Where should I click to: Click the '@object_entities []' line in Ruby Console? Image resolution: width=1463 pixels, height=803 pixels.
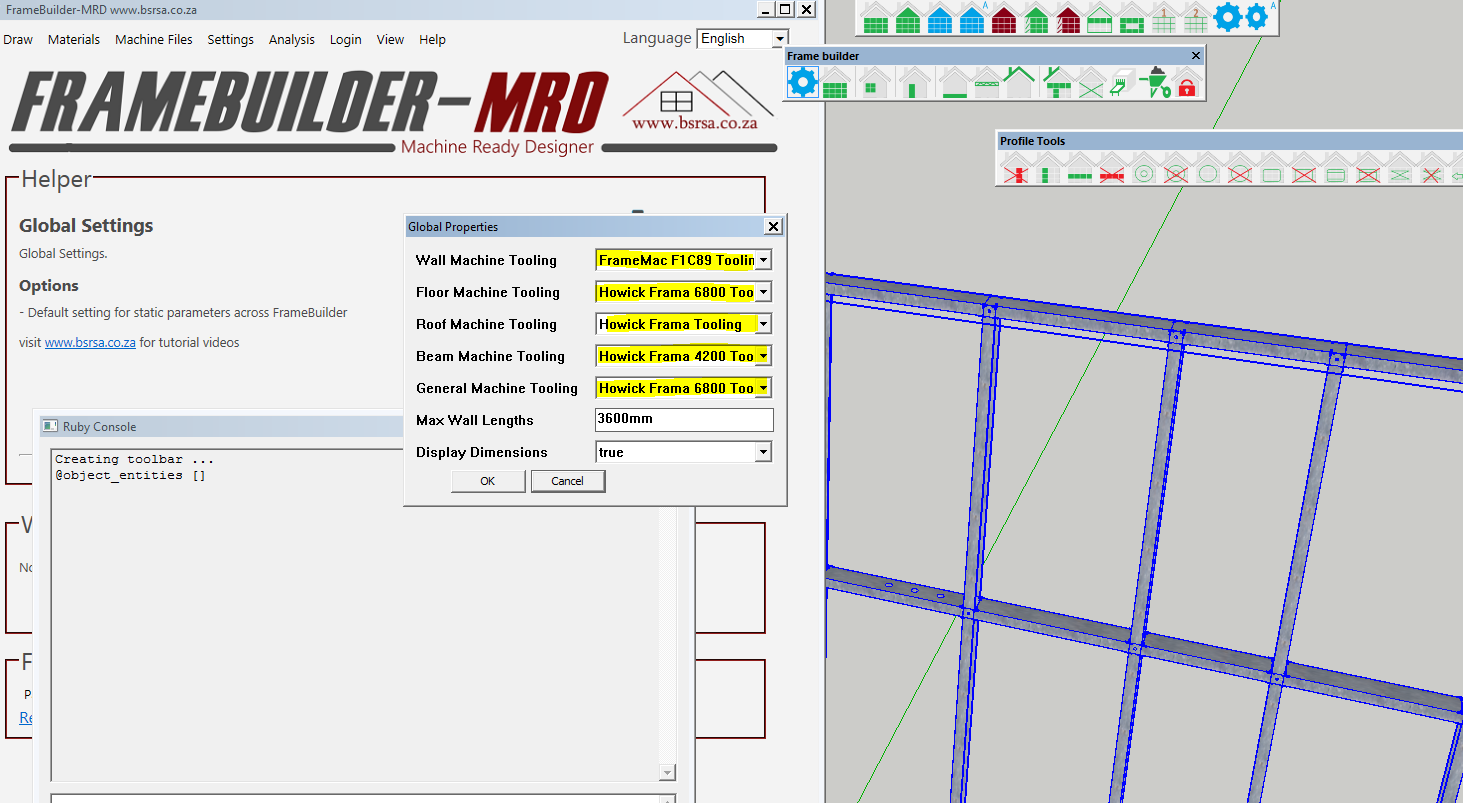[130, 475]
